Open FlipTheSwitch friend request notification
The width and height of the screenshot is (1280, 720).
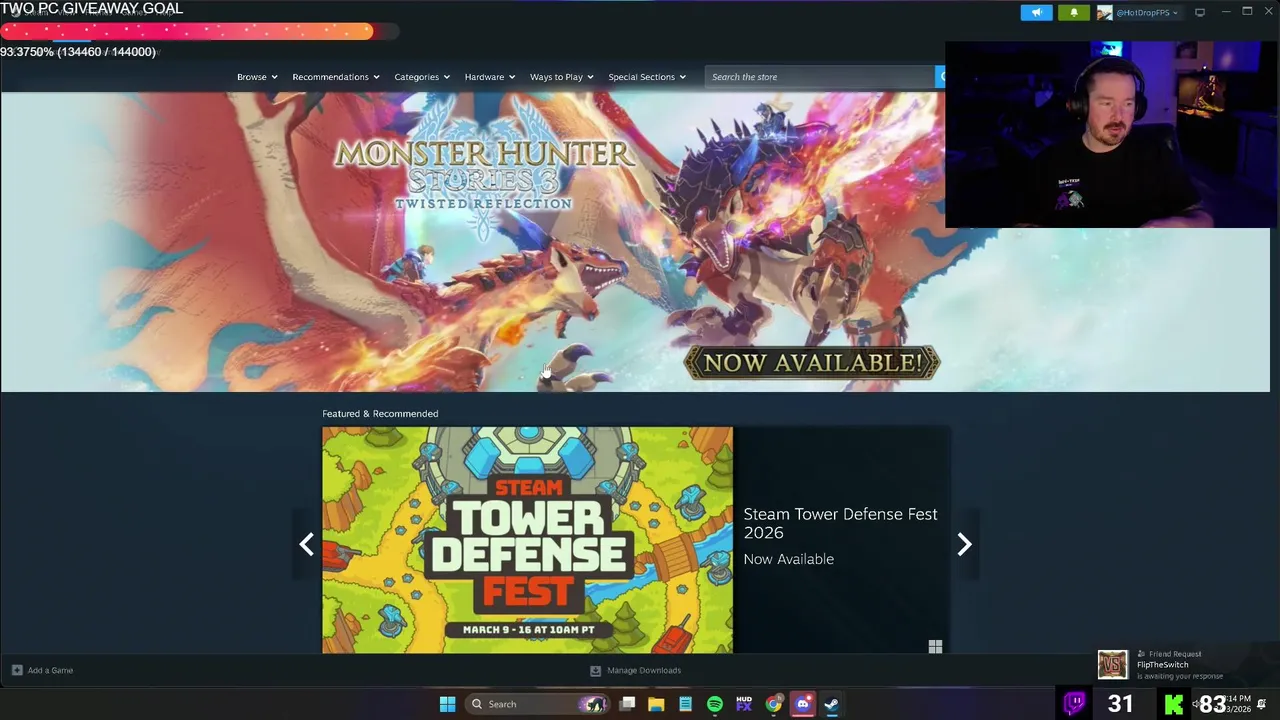(x=1182, y=665)
